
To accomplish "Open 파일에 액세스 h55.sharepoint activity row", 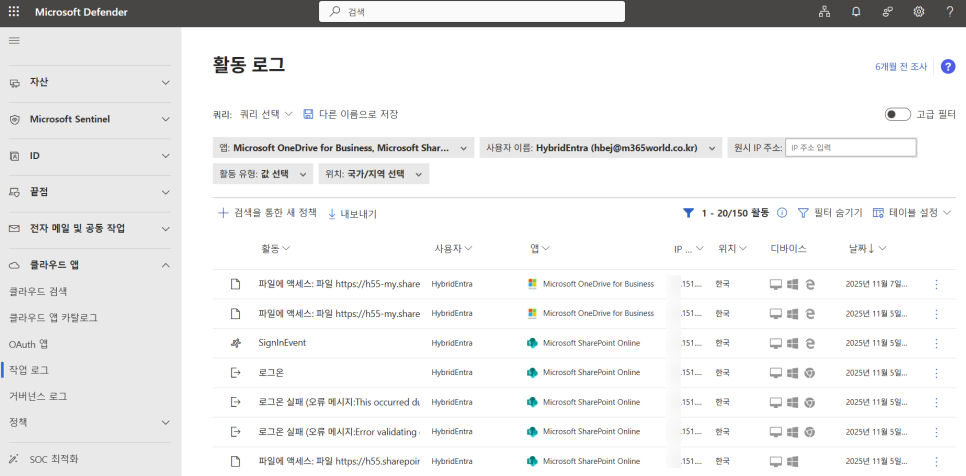I will click(339, 461).
